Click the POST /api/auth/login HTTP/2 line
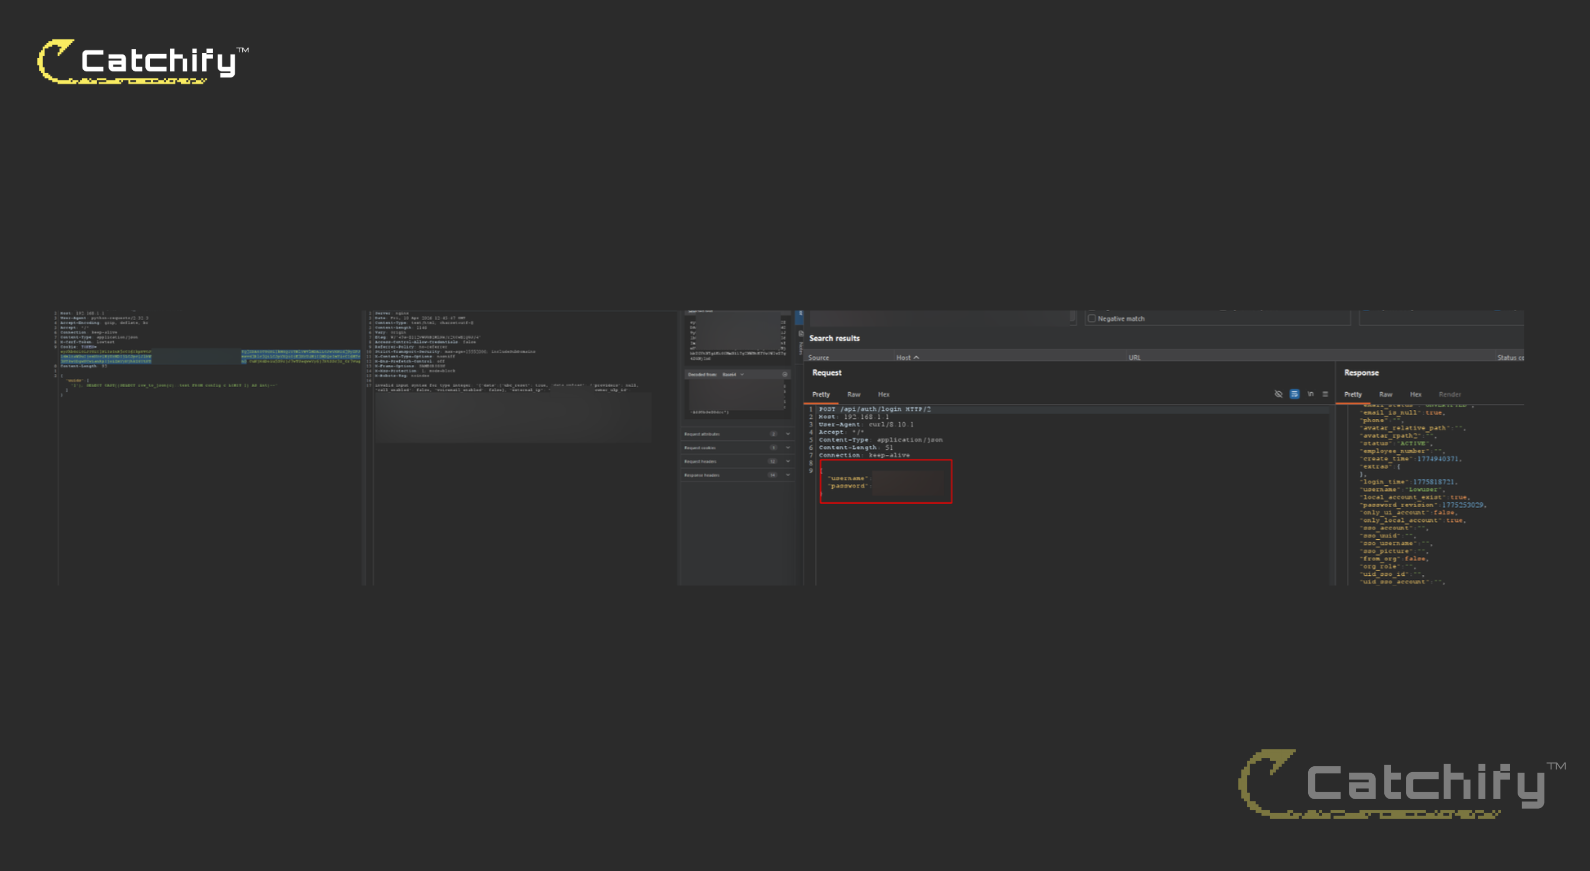1590x871 pixels. (875, 409)
